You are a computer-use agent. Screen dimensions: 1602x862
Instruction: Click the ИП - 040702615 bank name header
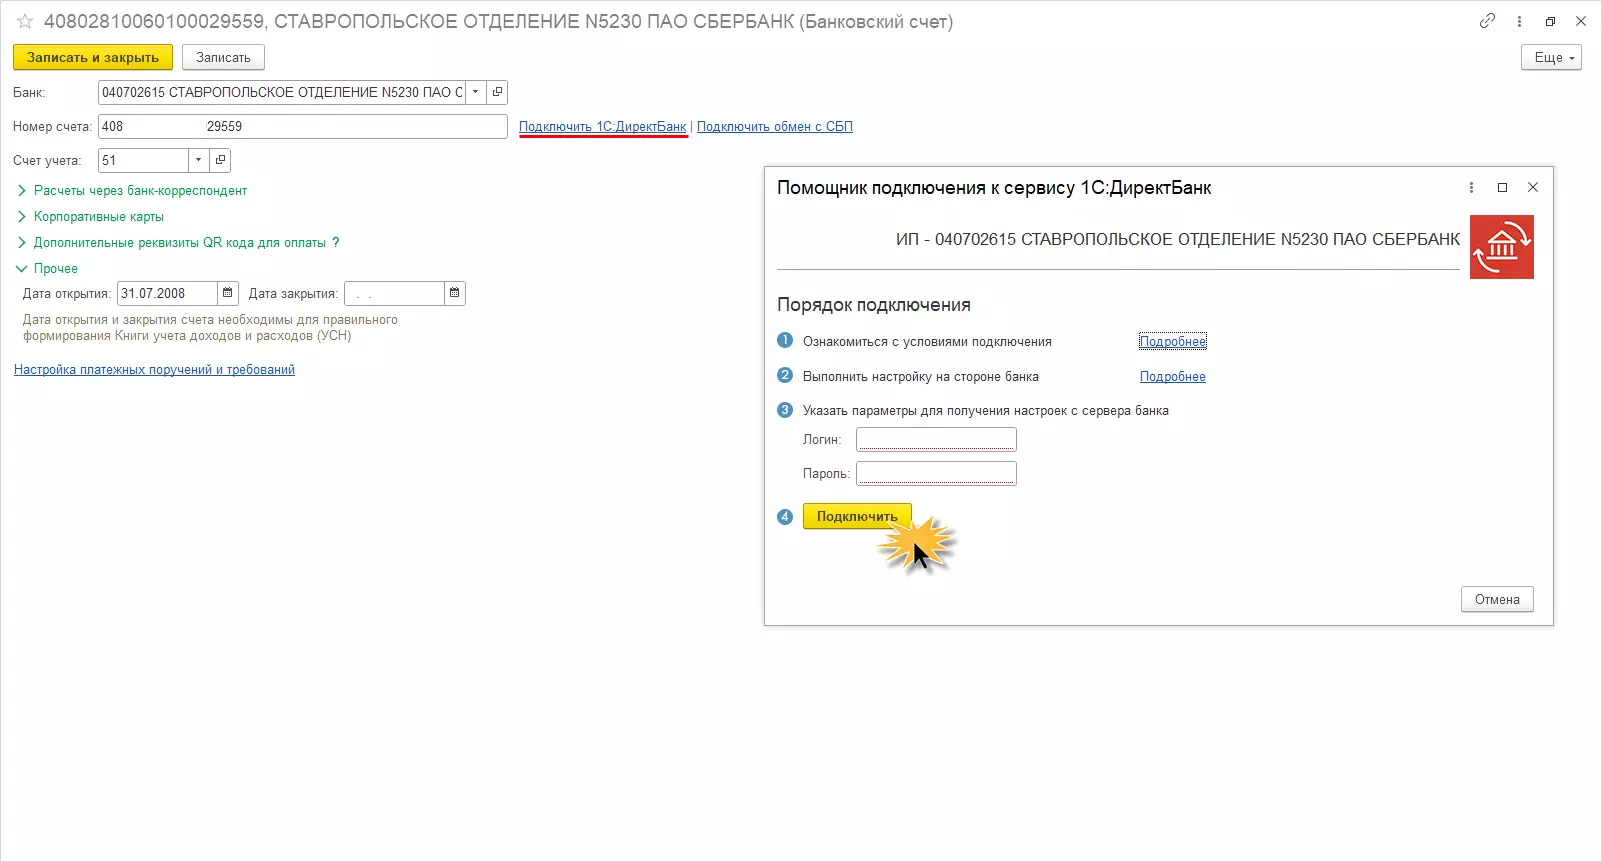[x=1178, y=240]
